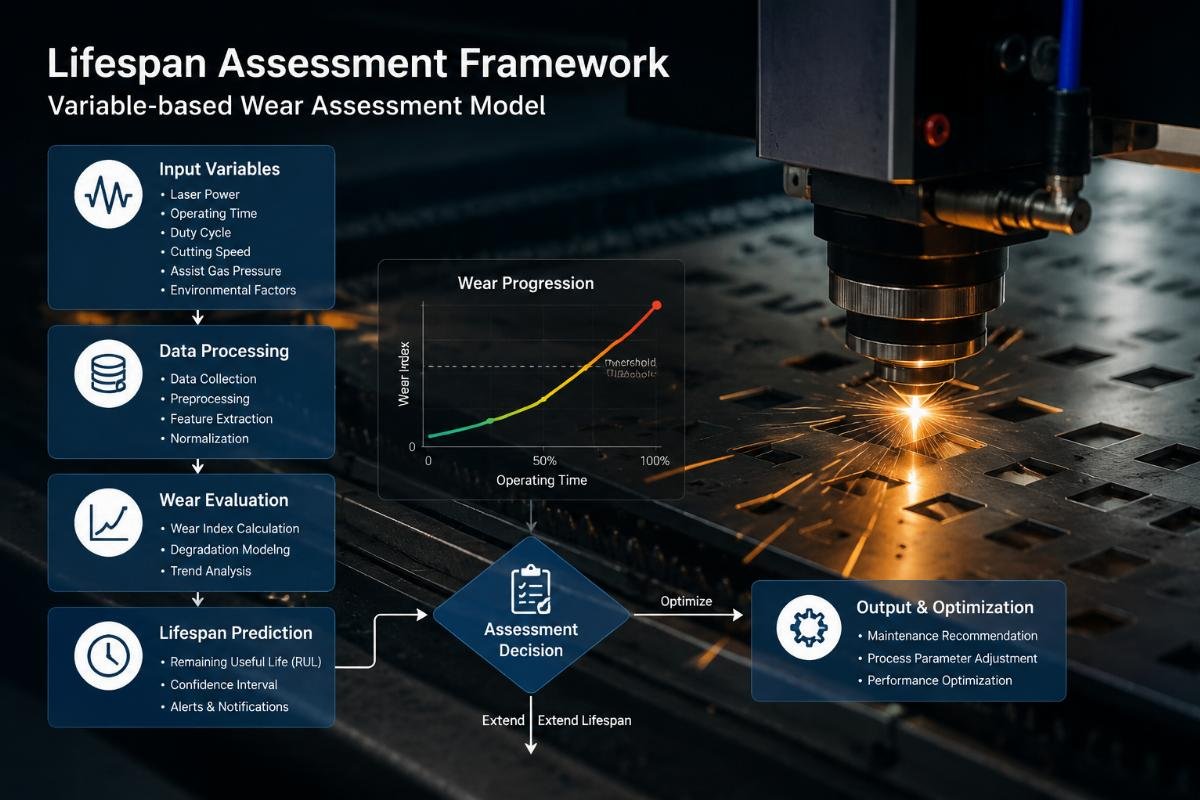Select Maintenance Recommendation item

click(x=952, y=636)
